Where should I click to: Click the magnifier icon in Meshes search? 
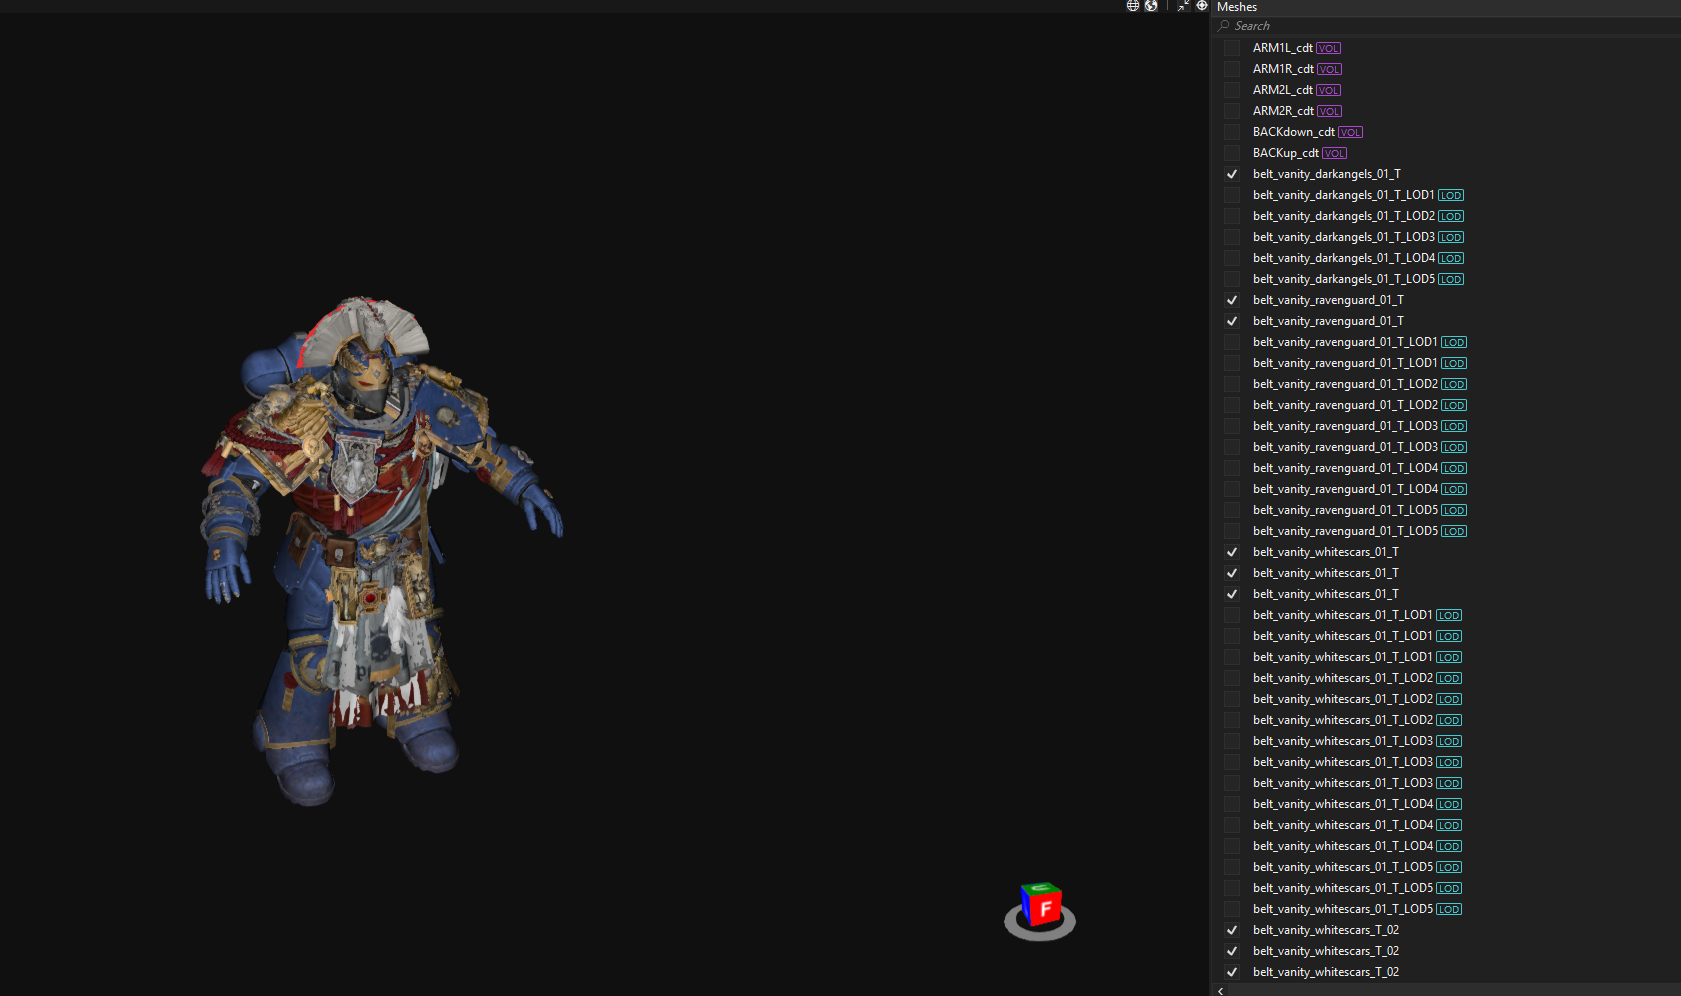pyautogui.click(x=1224, y=26)
